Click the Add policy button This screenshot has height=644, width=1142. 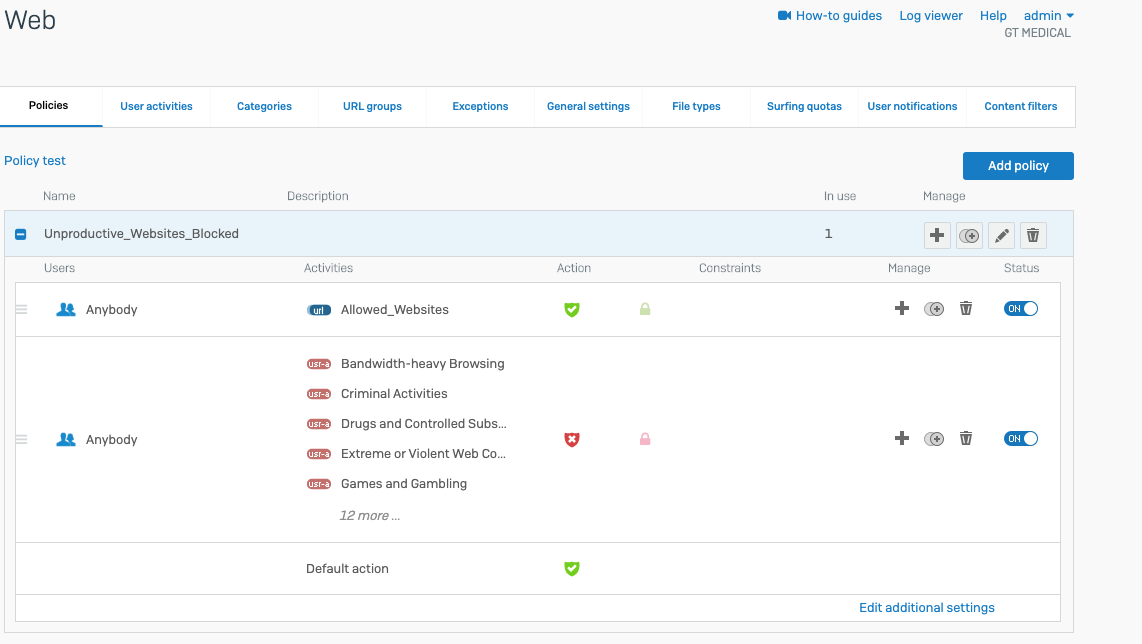pos(1018,166)
